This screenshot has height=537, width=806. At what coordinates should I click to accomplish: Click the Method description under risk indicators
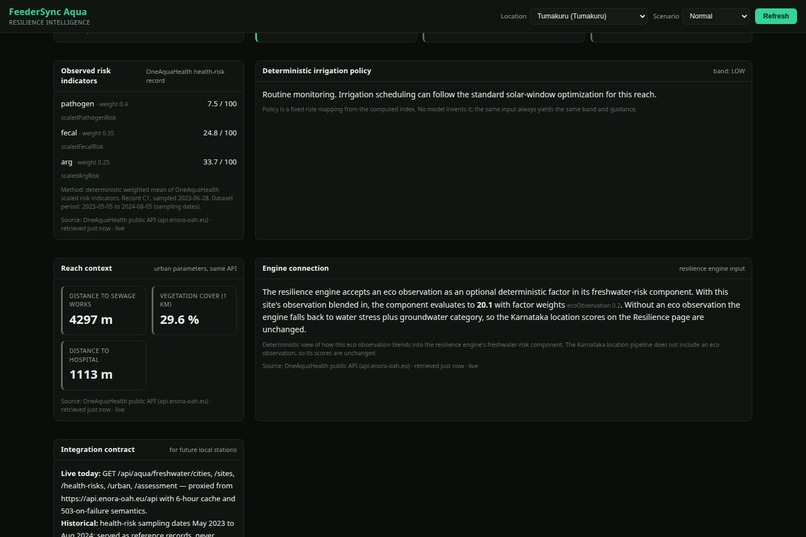(x=147, y=198)
